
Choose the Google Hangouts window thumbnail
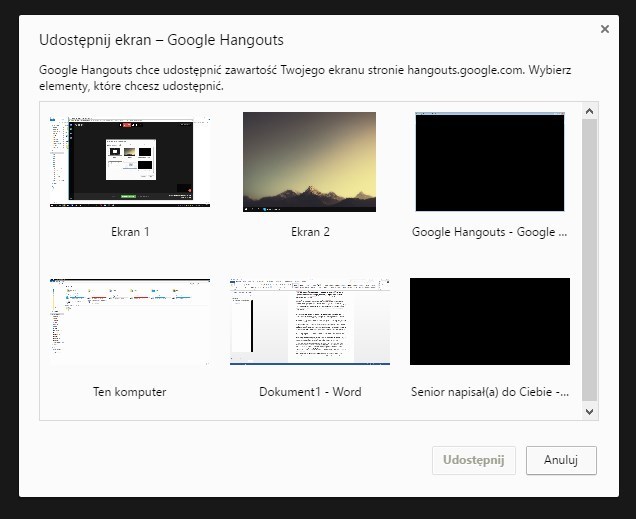click(x=490, y=162)
